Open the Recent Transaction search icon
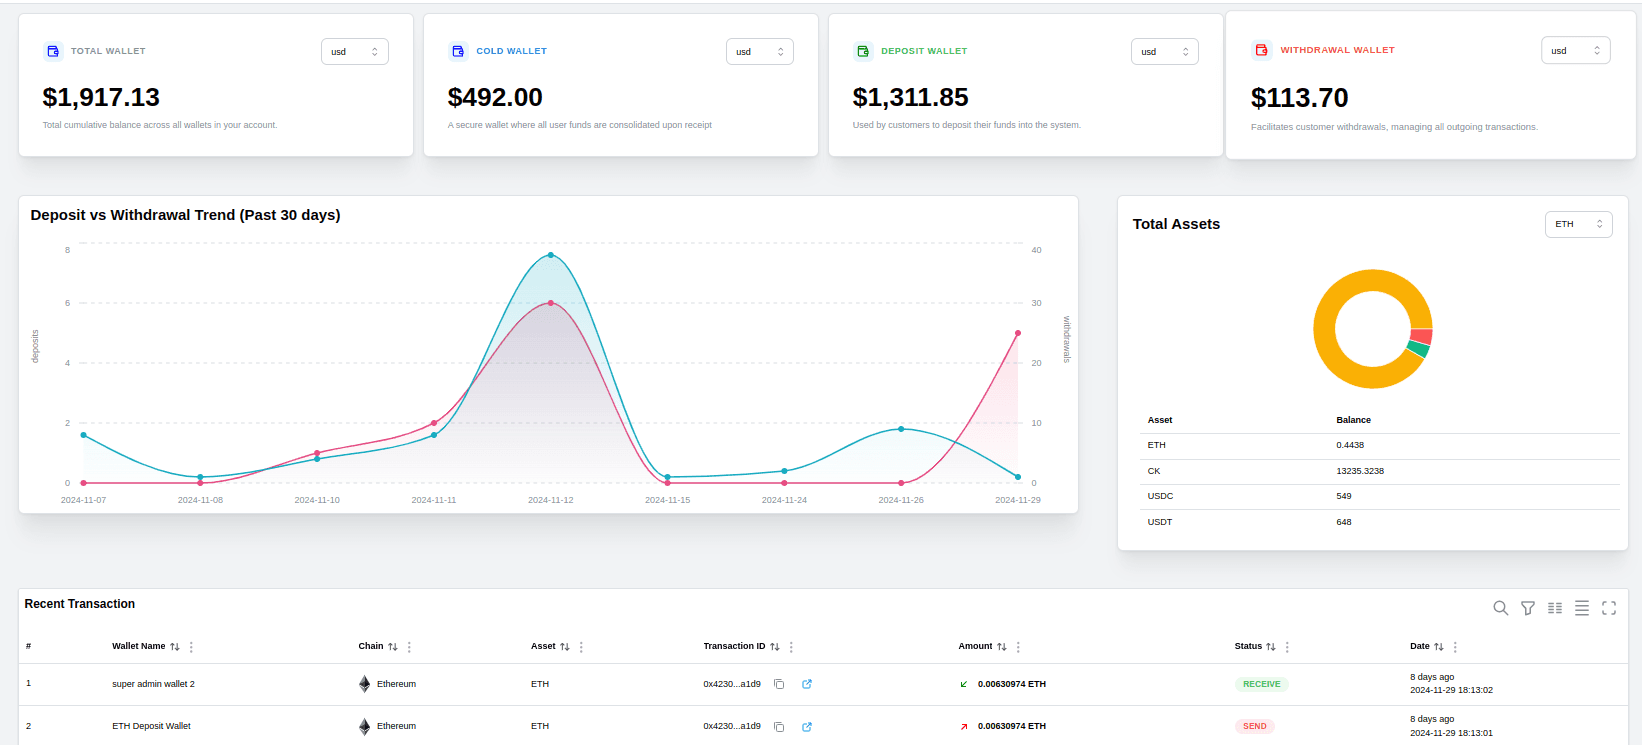 point(1500,608)
